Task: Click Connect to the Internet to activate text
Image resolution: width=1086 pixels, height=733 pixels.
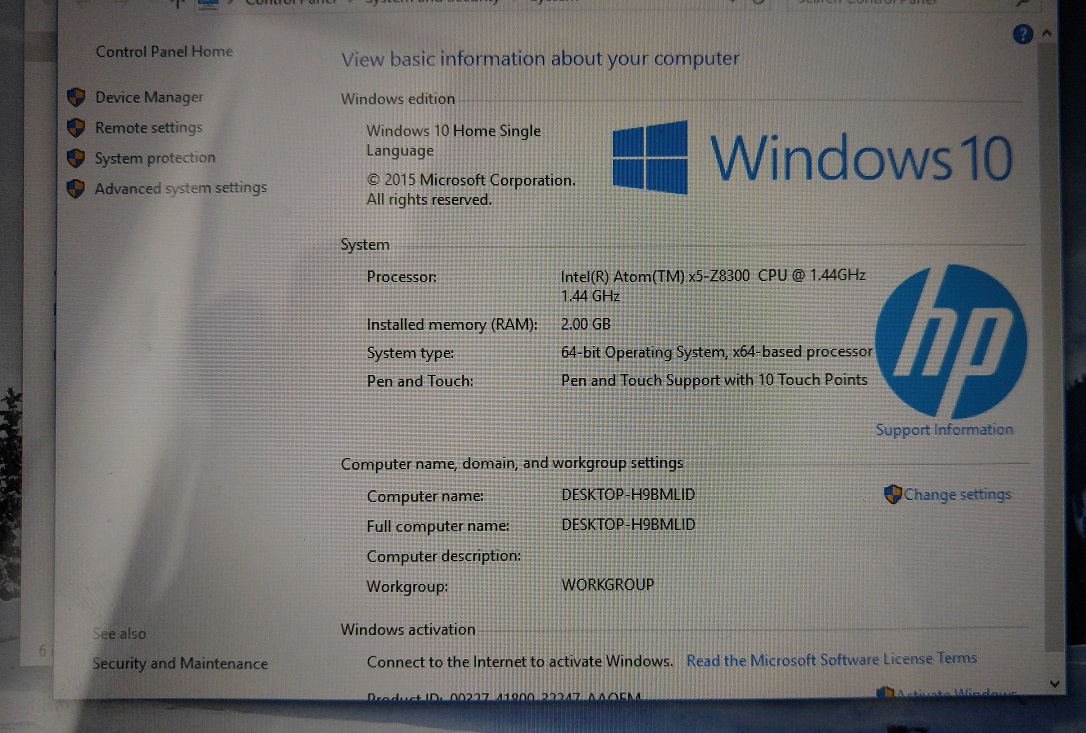Action: 519,662
